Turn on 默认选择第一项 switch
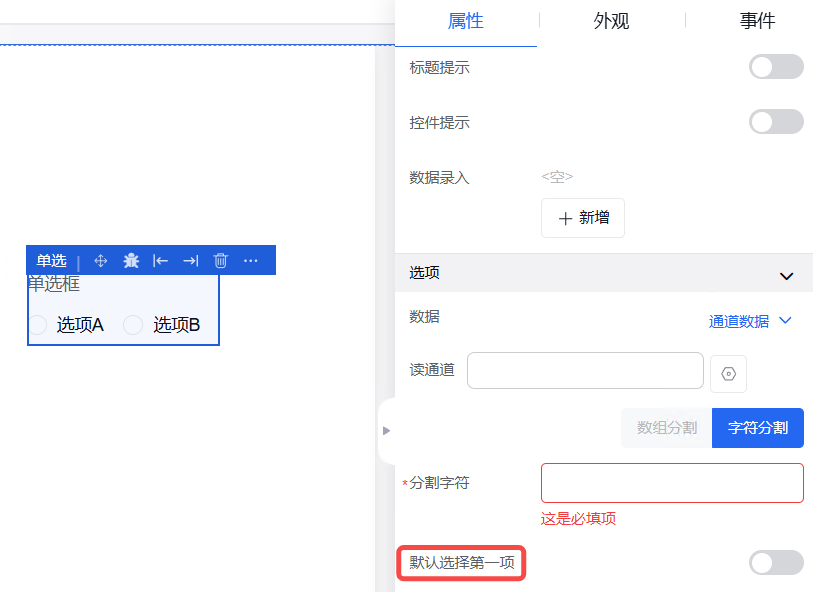 (x=776, y=563)
